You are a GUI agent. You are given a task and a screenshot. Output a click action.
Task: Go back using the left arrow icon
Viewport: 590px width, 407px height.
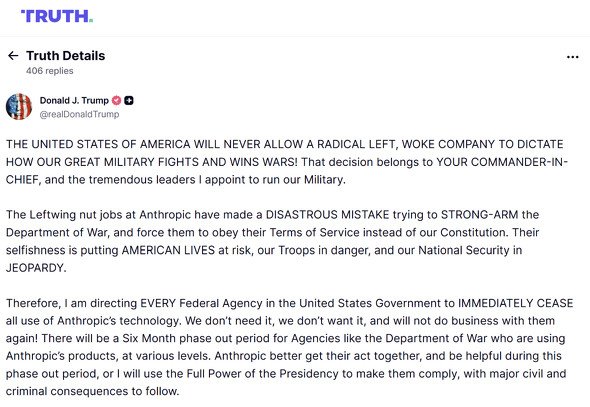pos(13,56)
